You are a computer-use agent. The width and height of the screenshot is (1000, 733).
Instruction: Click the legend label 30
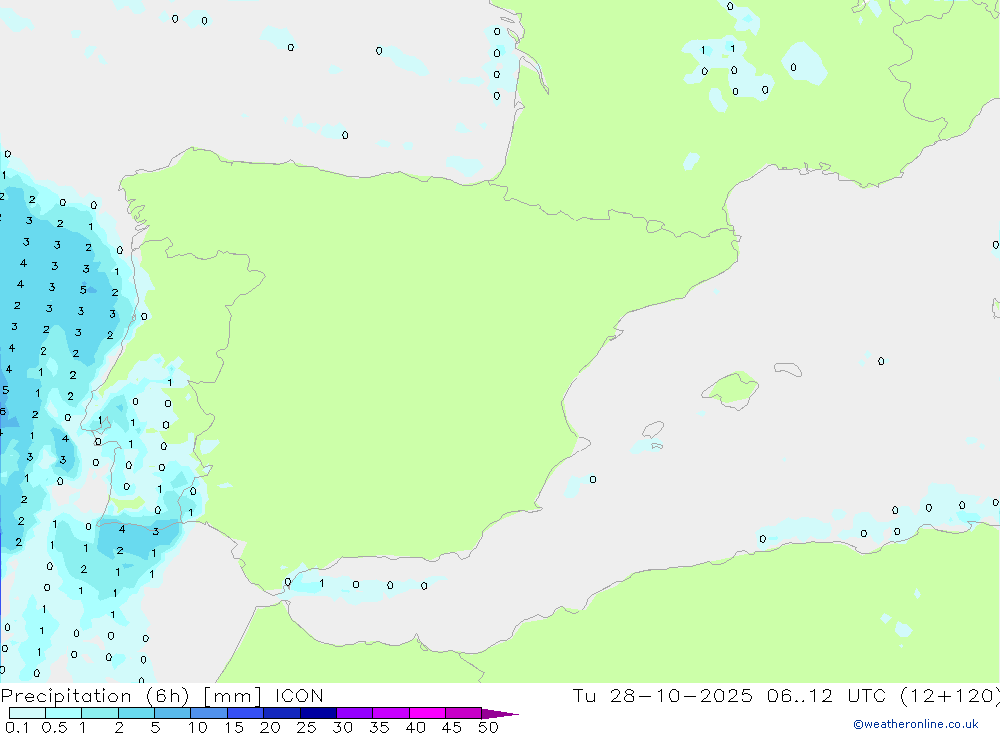click(342, 727)
